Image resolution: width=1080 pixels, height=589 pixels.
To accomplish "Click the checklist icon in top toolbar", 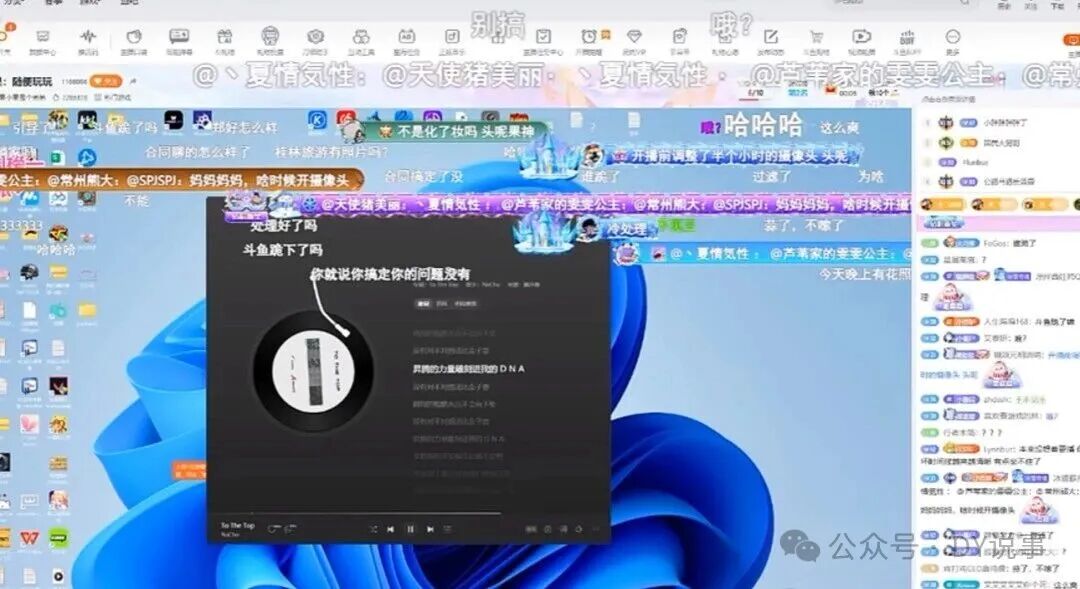I will 543,37.
